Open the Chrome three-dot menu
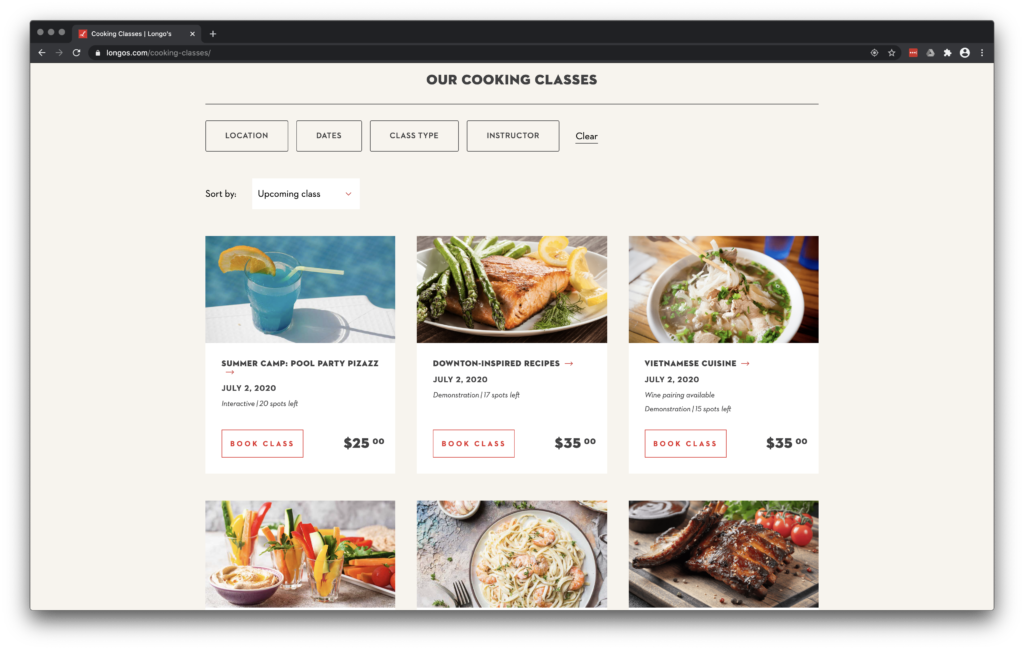The image size is (1024, 650). [982, 53]
